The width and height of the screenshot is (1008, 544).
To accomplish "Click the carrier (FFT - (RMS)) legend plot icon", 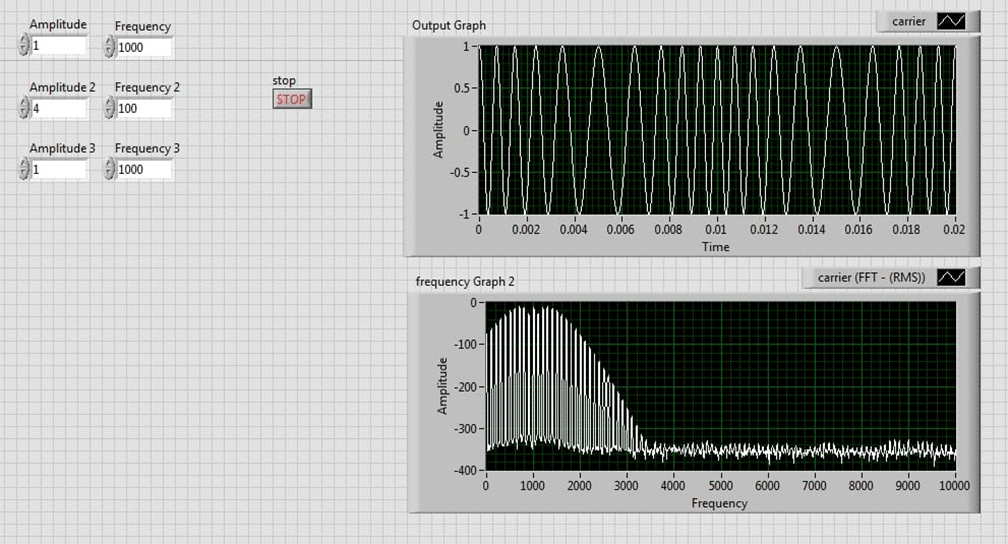I will tap(951, 278).
